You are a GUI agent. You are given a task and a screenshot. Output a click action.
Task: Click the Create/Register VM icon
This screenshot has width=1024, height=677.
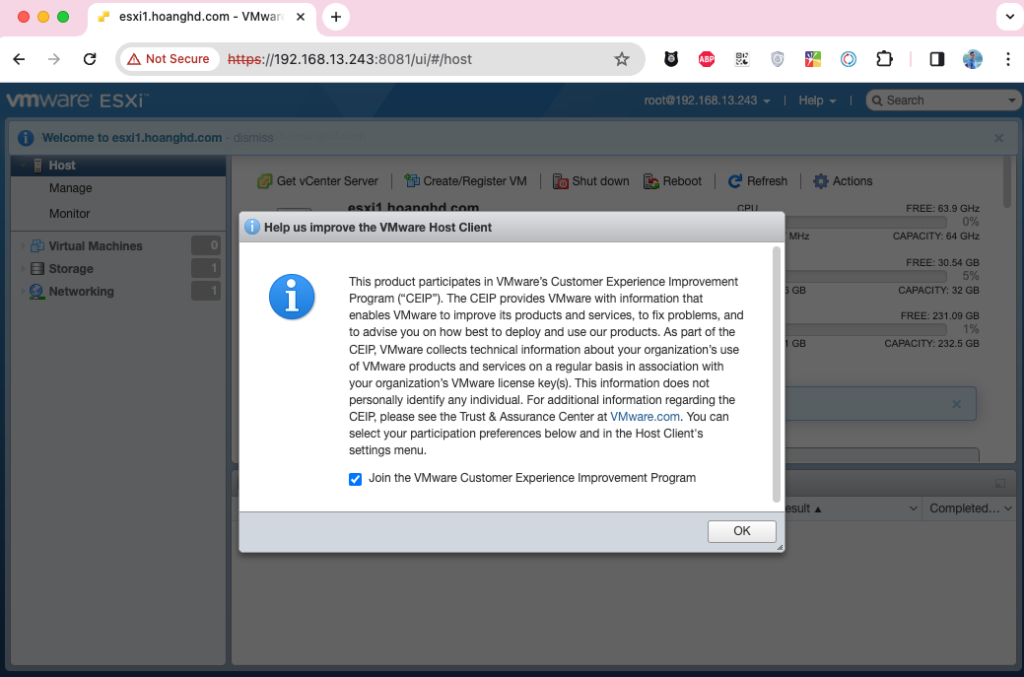click(x=411, y=181)
